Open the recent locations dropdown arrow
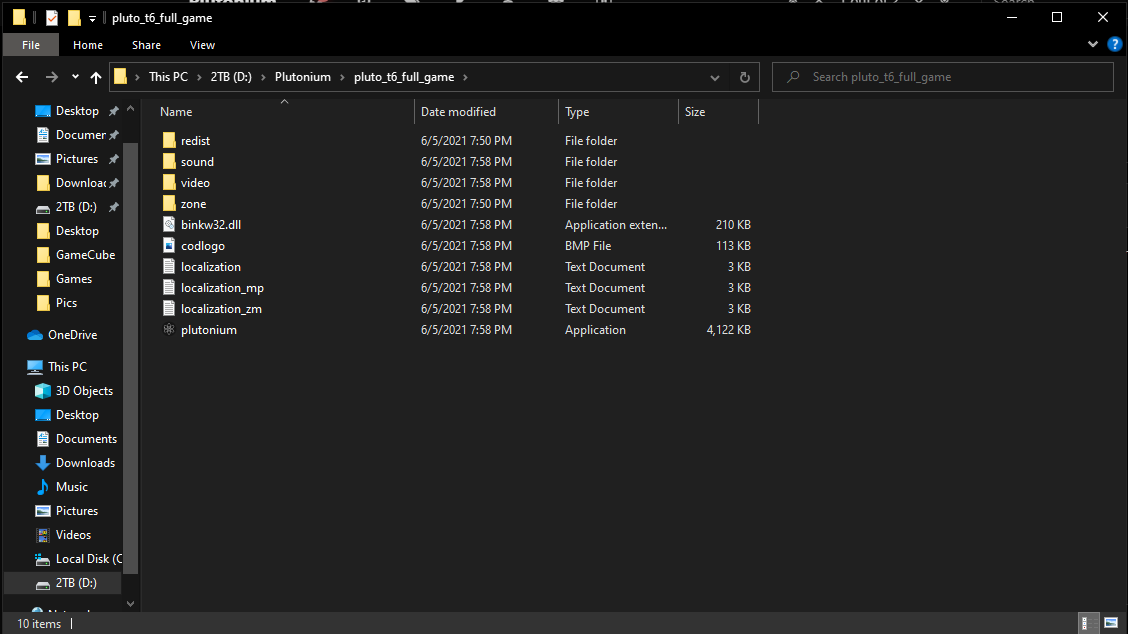This screenshot has height=634, width=1128. [75, 77]
